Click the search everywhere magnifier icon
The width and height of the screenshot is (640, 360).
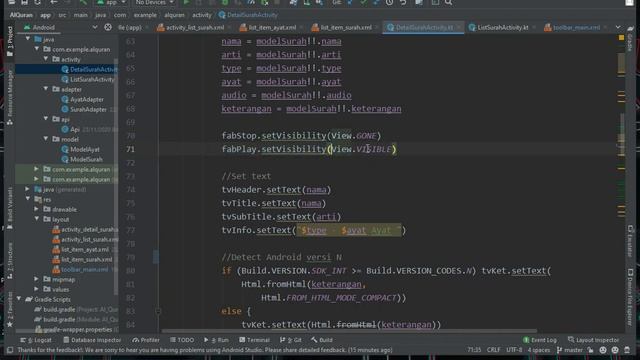pos(448,2)
